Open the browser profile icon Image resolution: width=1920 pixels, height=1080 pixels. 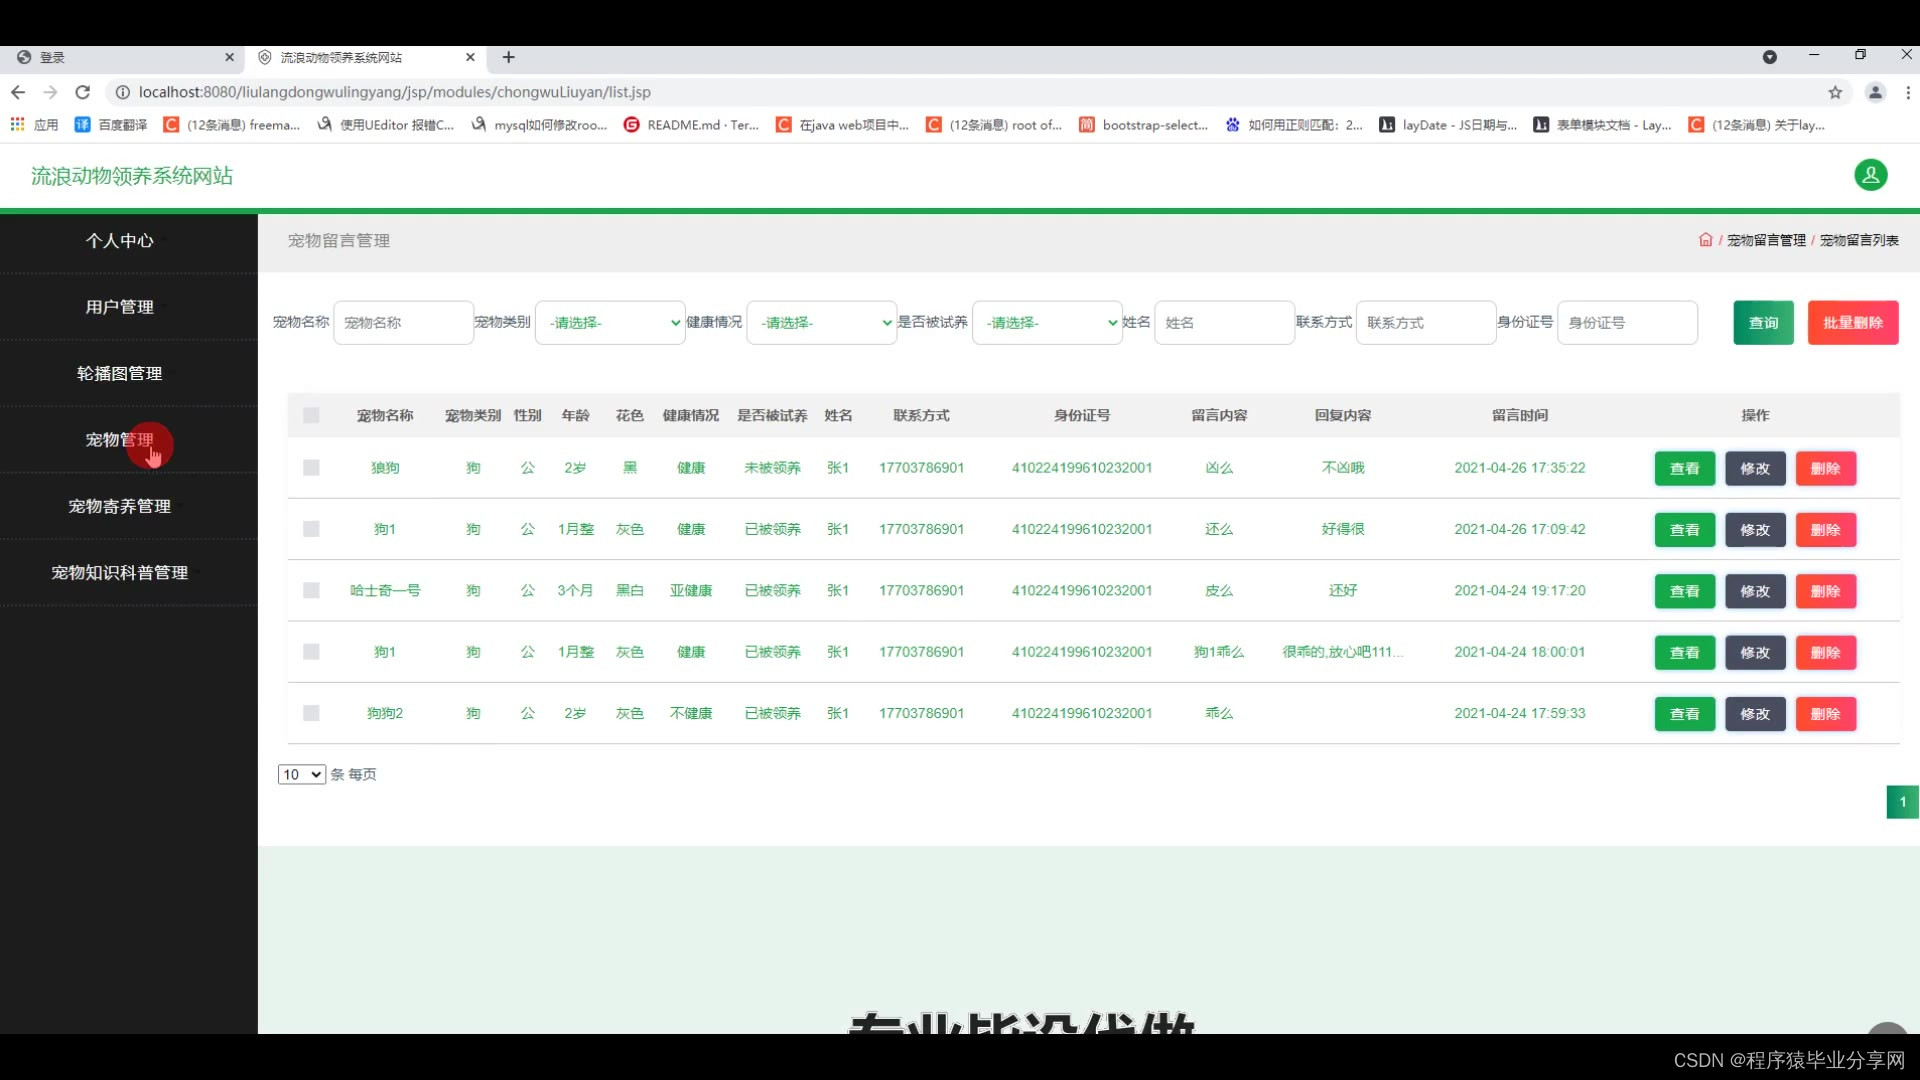(1875, 92)
